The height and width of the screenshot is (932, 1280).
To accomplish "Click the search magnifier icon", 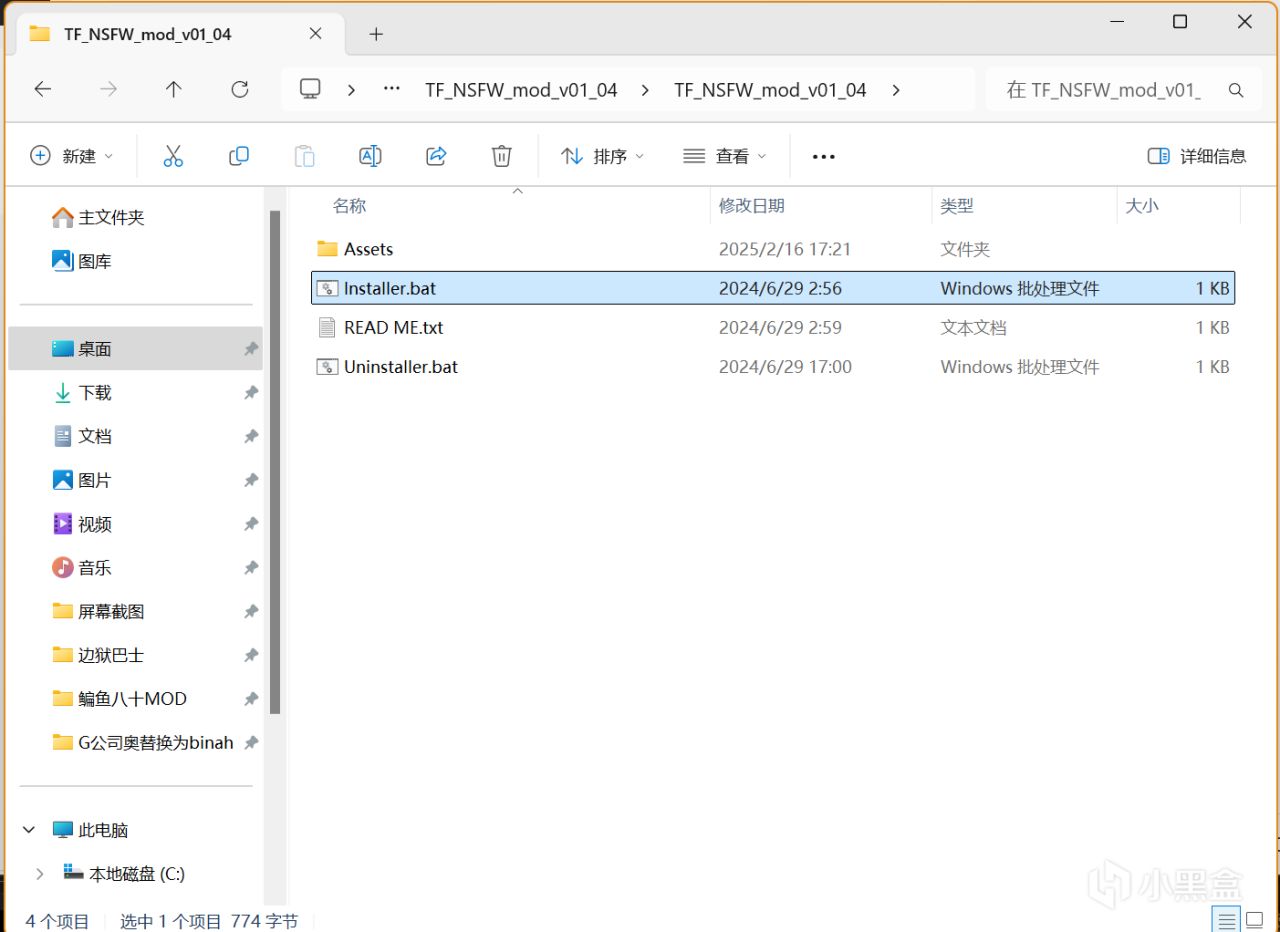I will (x=1236, y=90).
